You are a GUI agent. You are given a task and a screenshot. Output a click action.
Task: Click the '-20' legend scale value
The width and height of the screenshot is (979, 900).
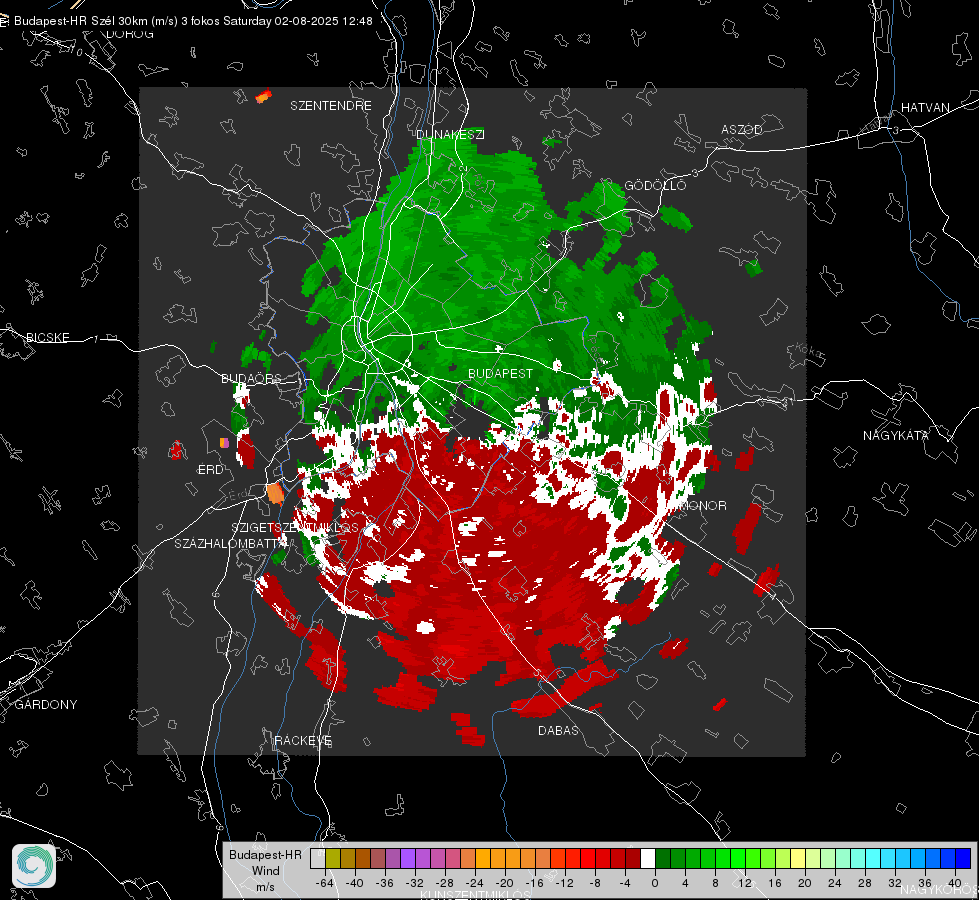click(504, 883)
